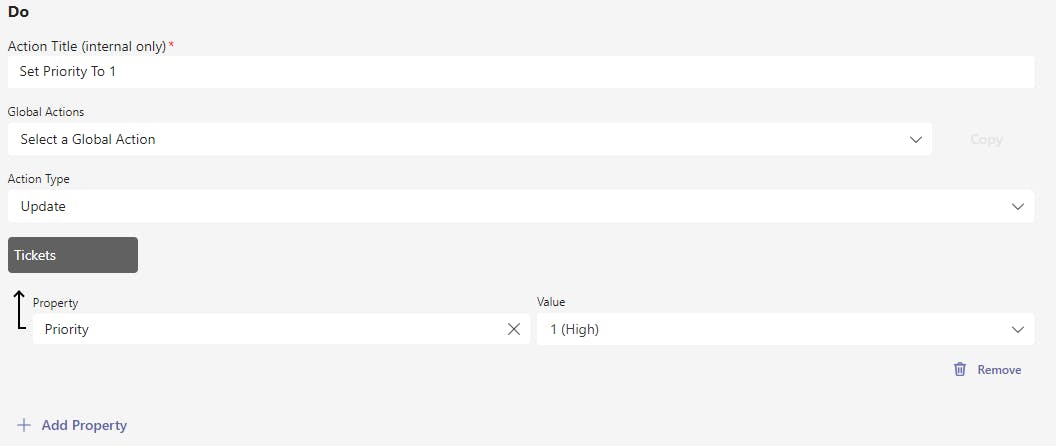Click the chevron arrow on the Value field
The height and width of the screenshot is (446, 1056).
click(1018, 329)
